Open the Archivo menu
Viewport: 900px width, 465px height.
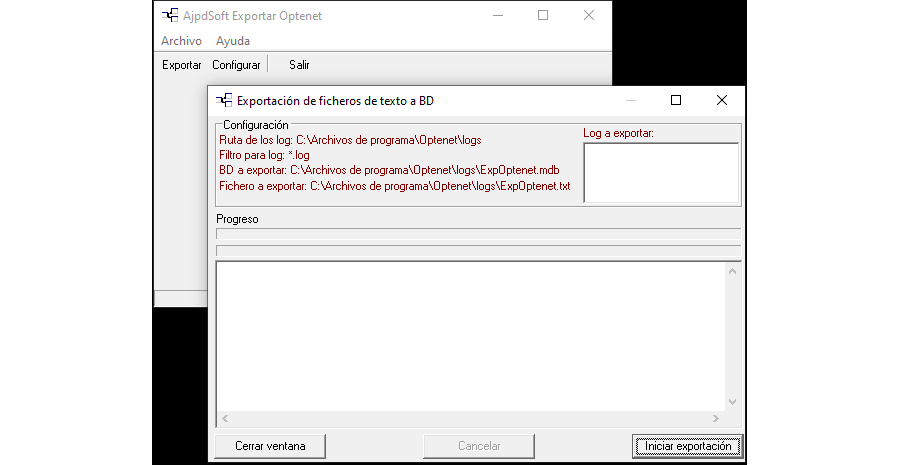(181, 41)
